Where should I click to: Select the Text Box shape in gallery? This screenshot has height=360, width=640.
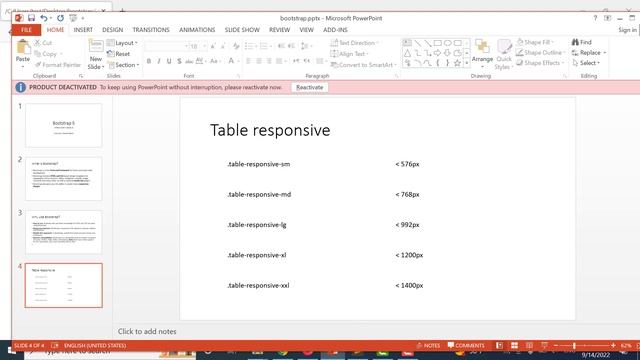407,43
